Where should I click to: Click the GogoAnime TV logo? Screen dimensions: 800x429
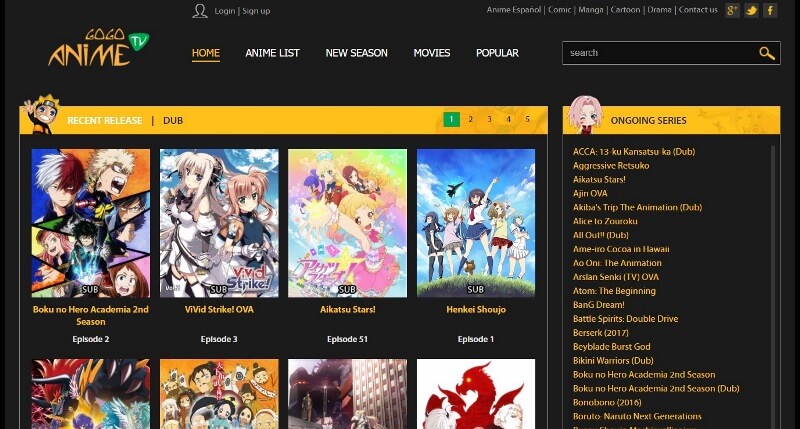98,47
